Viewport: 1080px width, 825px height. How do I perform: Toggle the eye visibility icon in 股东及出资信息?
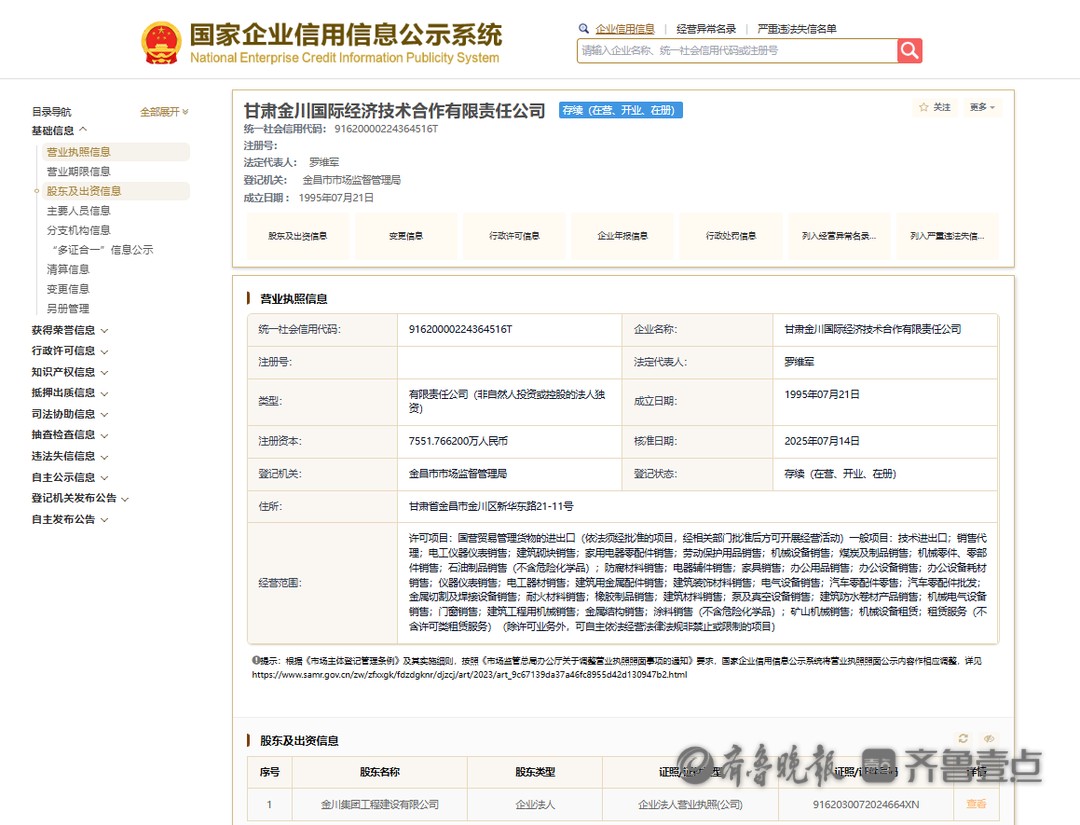tap(989, 739)
